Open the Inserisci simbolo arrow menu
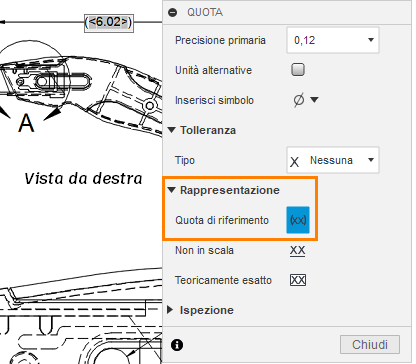This screenshot has width=416, height=364. click(x=314, y=100)
